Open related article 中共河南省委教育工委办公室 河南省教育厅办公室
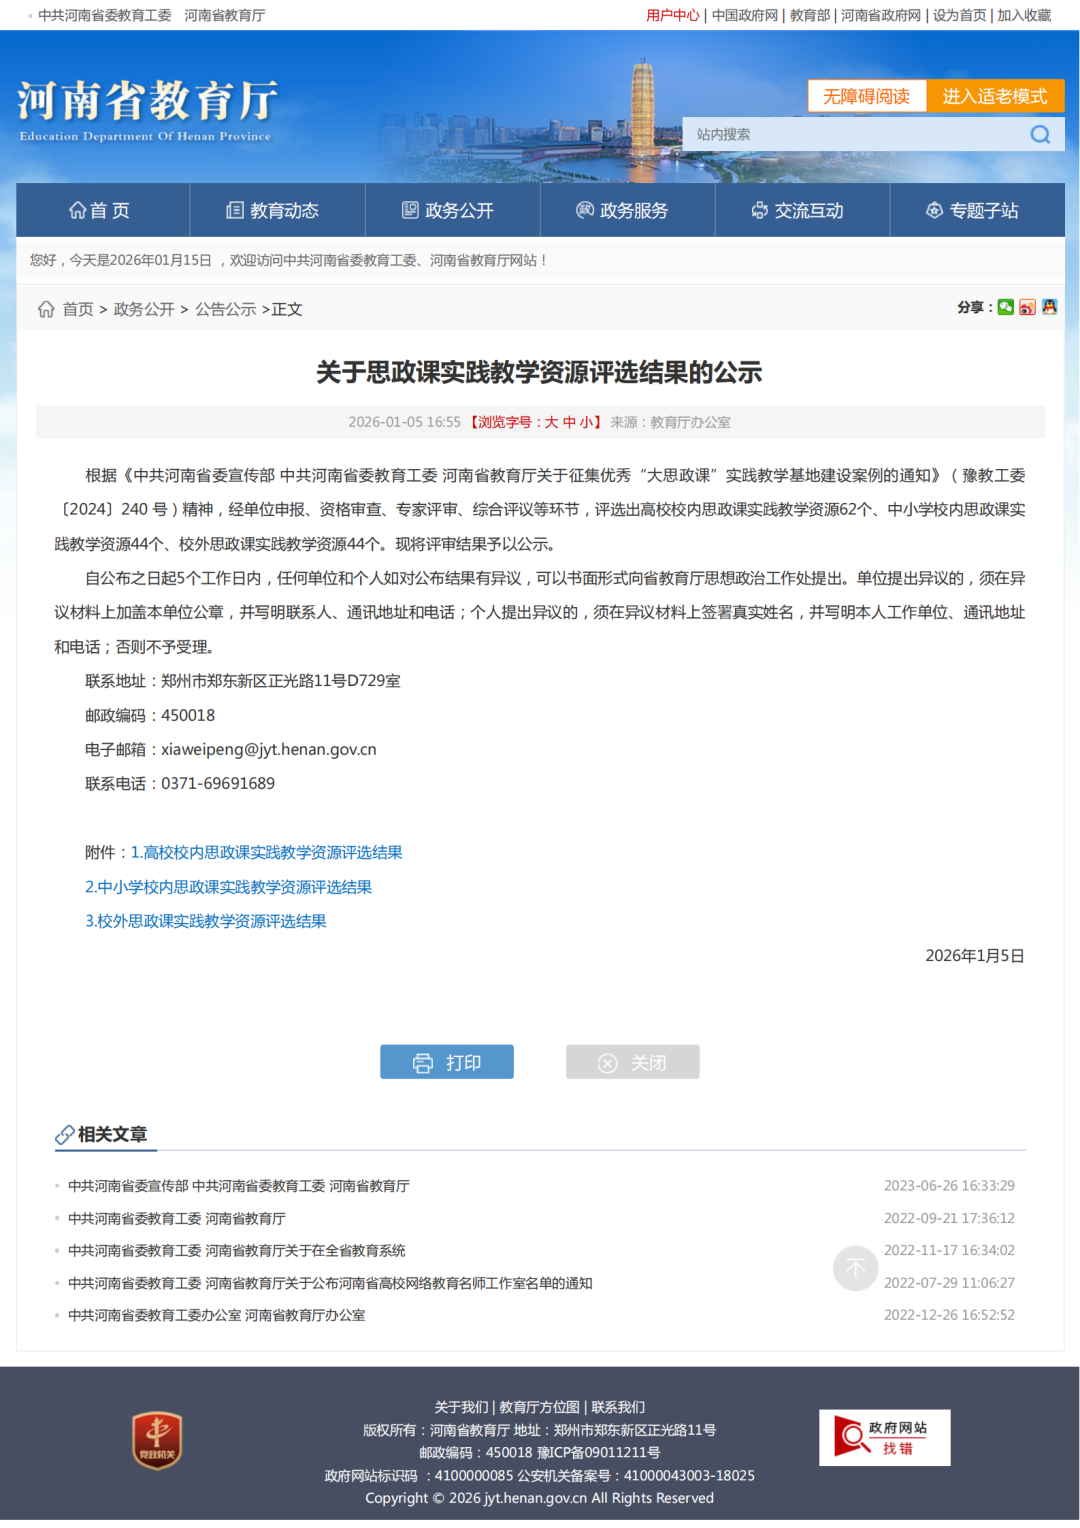Screen dimensions: 1080x1528 point(217,1315)
